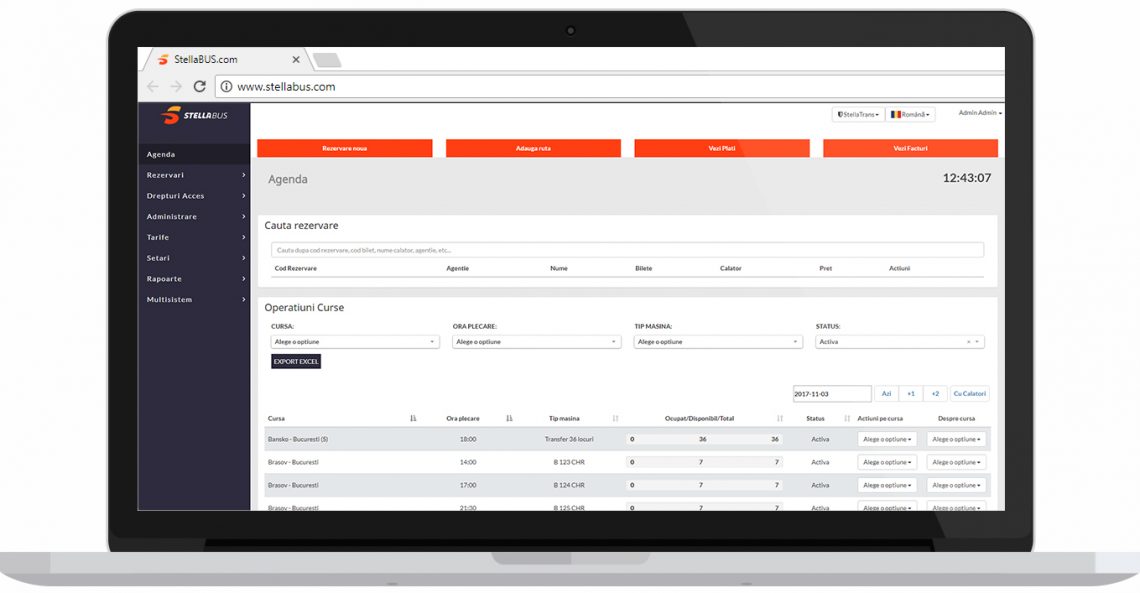This screenshot has height=593, width=1140.
Task: Expand the Setari sidebar menu
Action: (193, 258)
